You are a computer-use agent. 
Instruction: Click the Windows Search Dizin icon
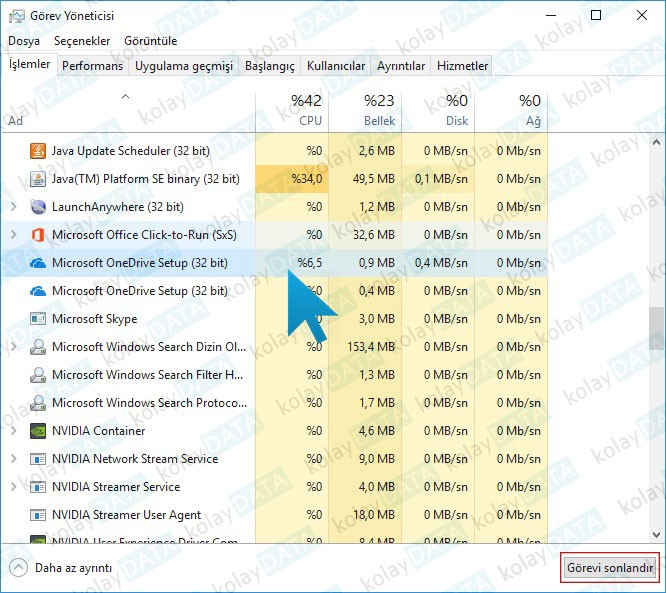38,347
